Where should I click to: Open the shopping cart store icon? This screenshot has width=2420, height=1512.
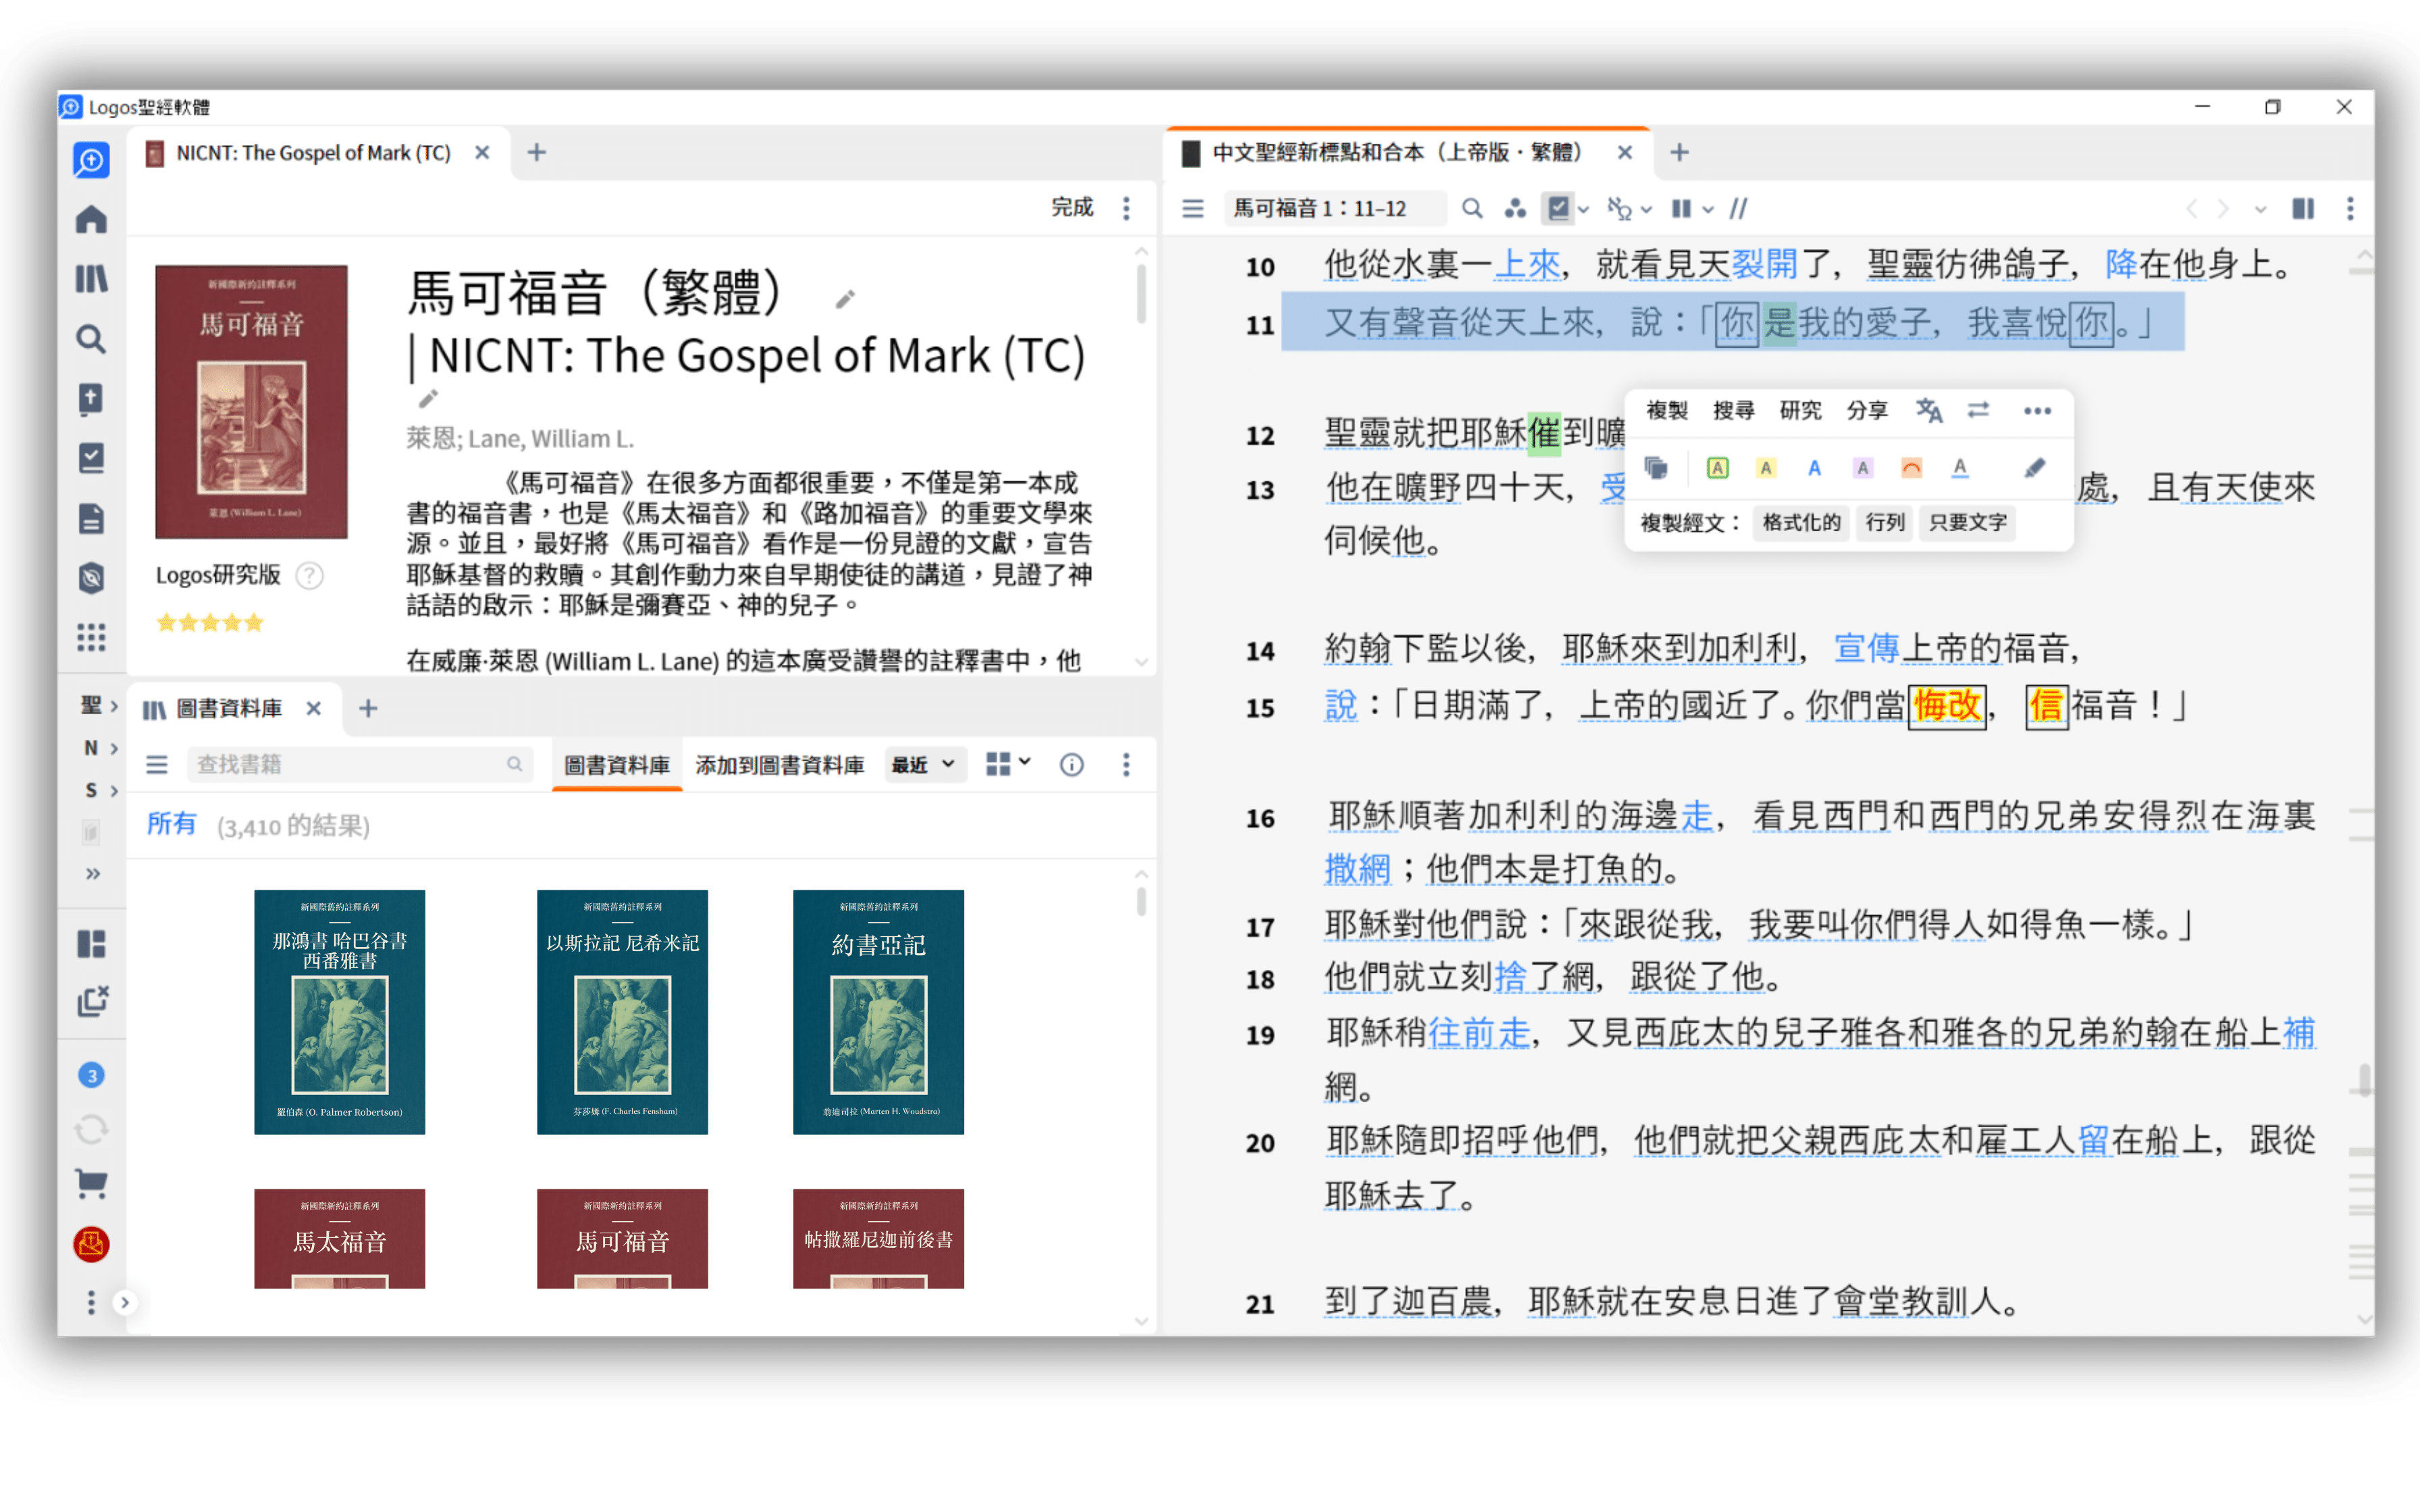click(91, 1184)
